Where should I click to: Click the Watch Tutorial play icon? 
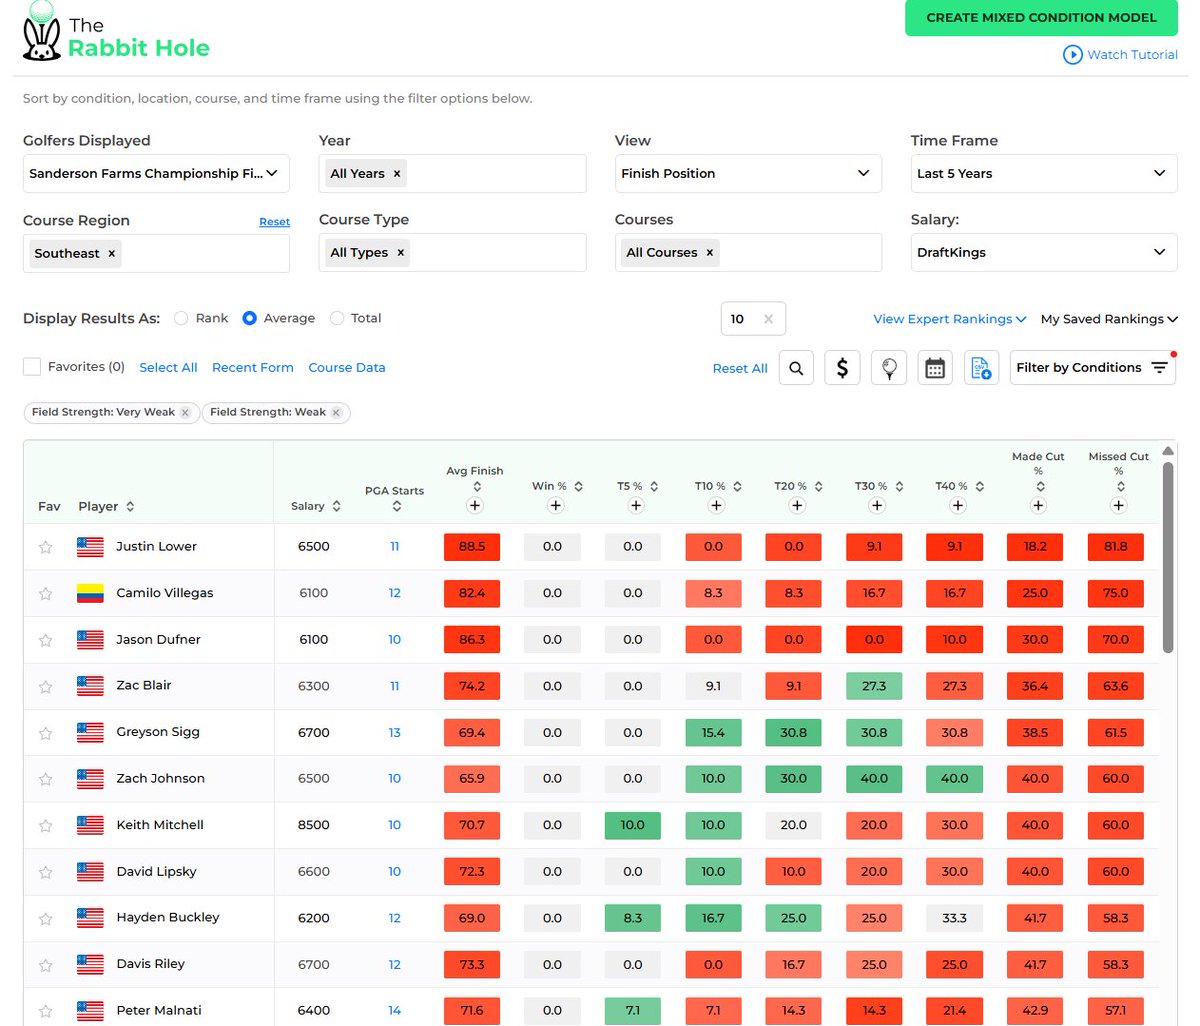pos(1072,55)
